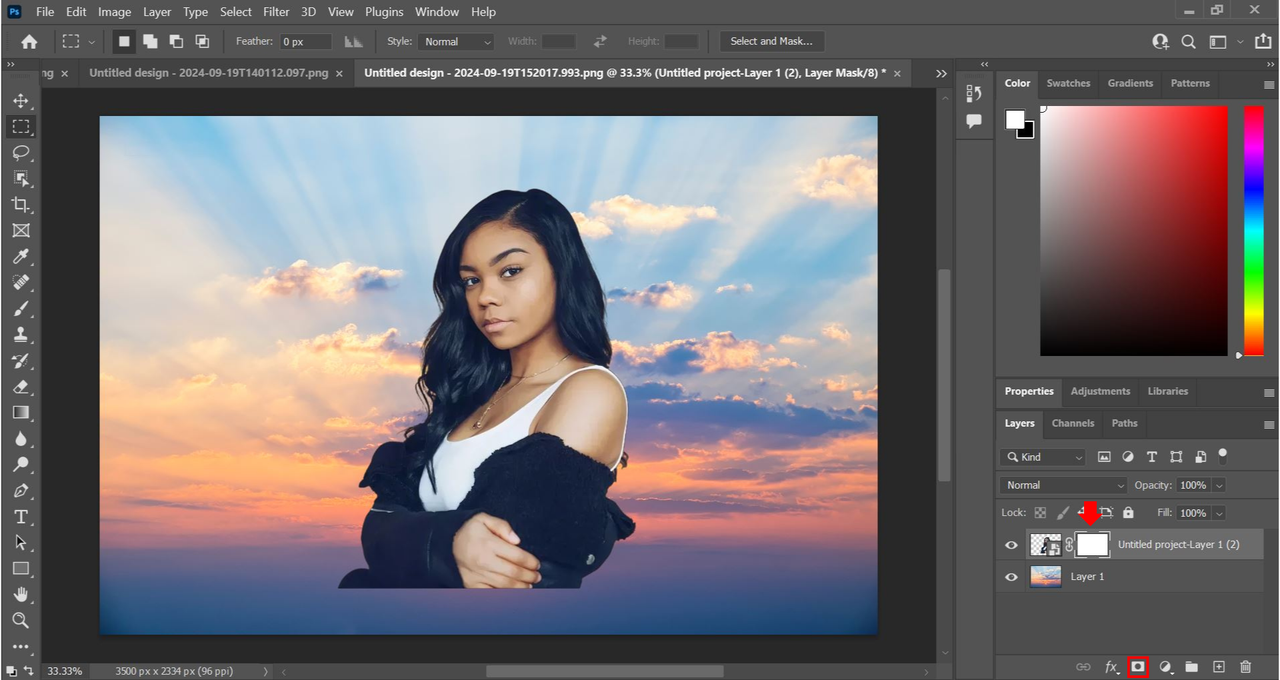
Task: Select the Eraser tool
Action: click(x=21, y=387)
